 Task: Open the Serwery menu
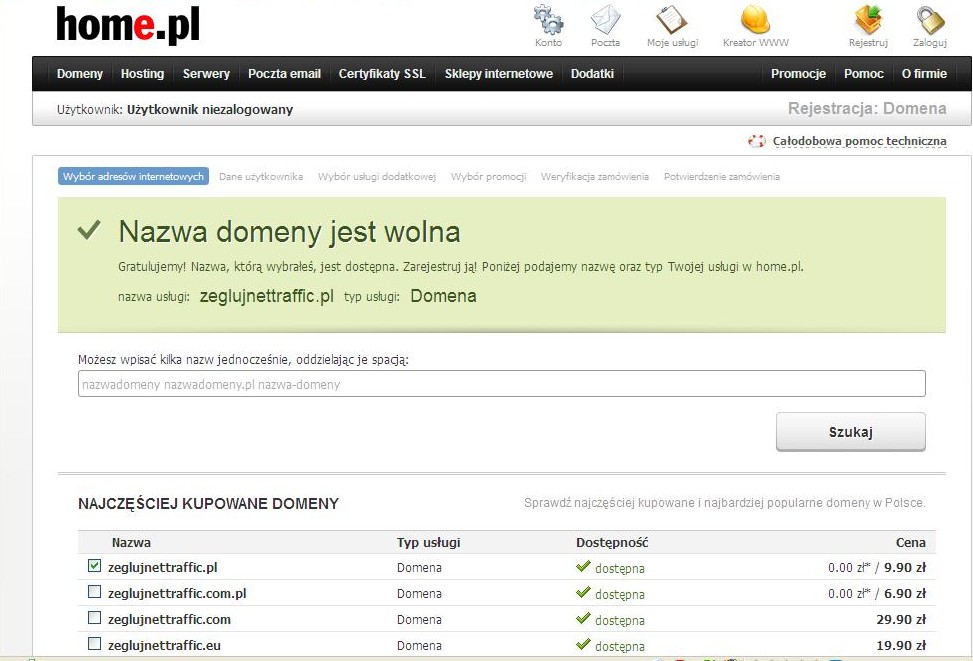[206, 73]
